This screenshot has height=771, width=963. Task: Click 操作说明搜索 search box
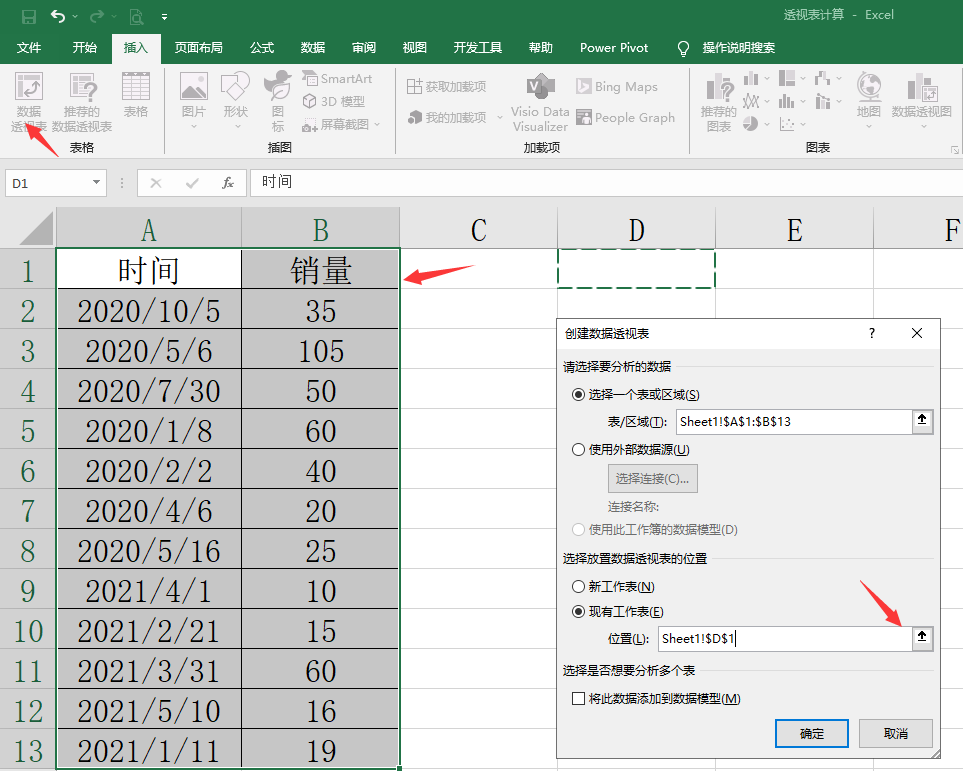[739, 48]
